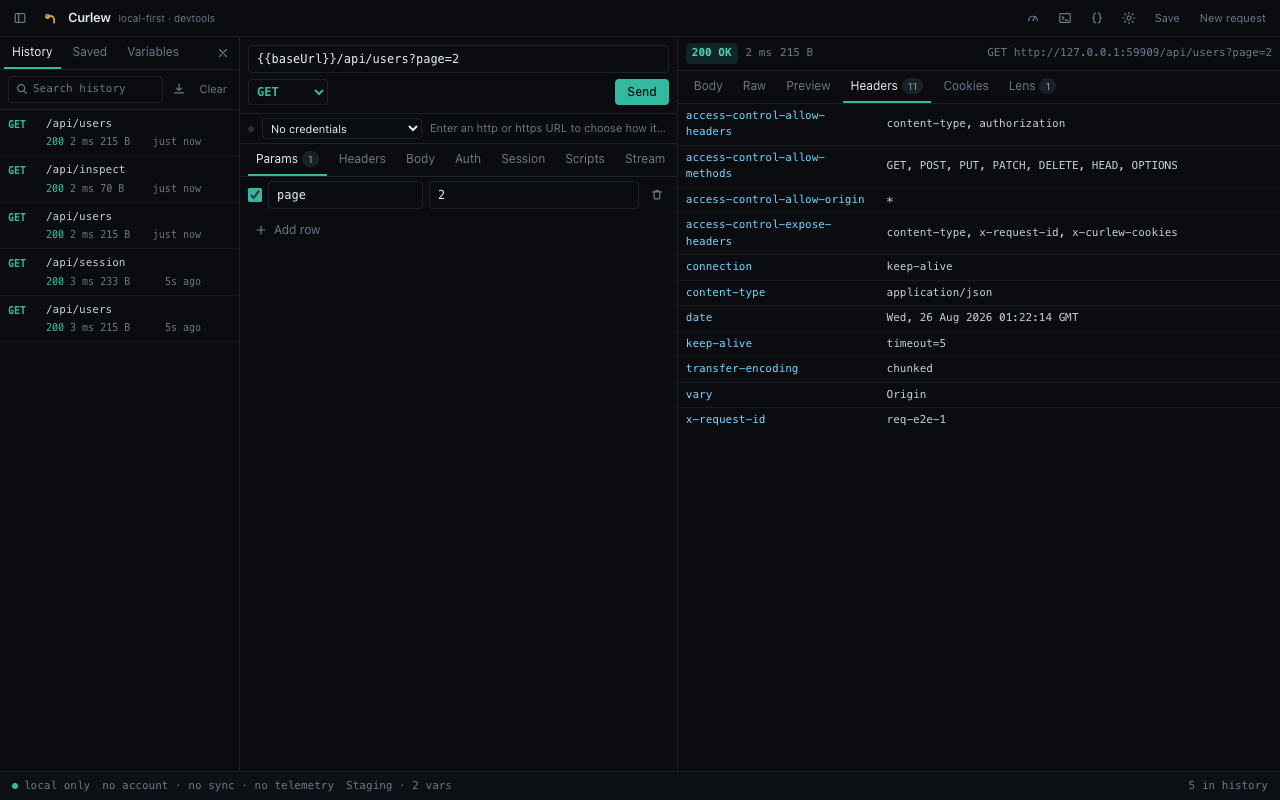
Task: Show the response Lens tab
Action: 1032,86
